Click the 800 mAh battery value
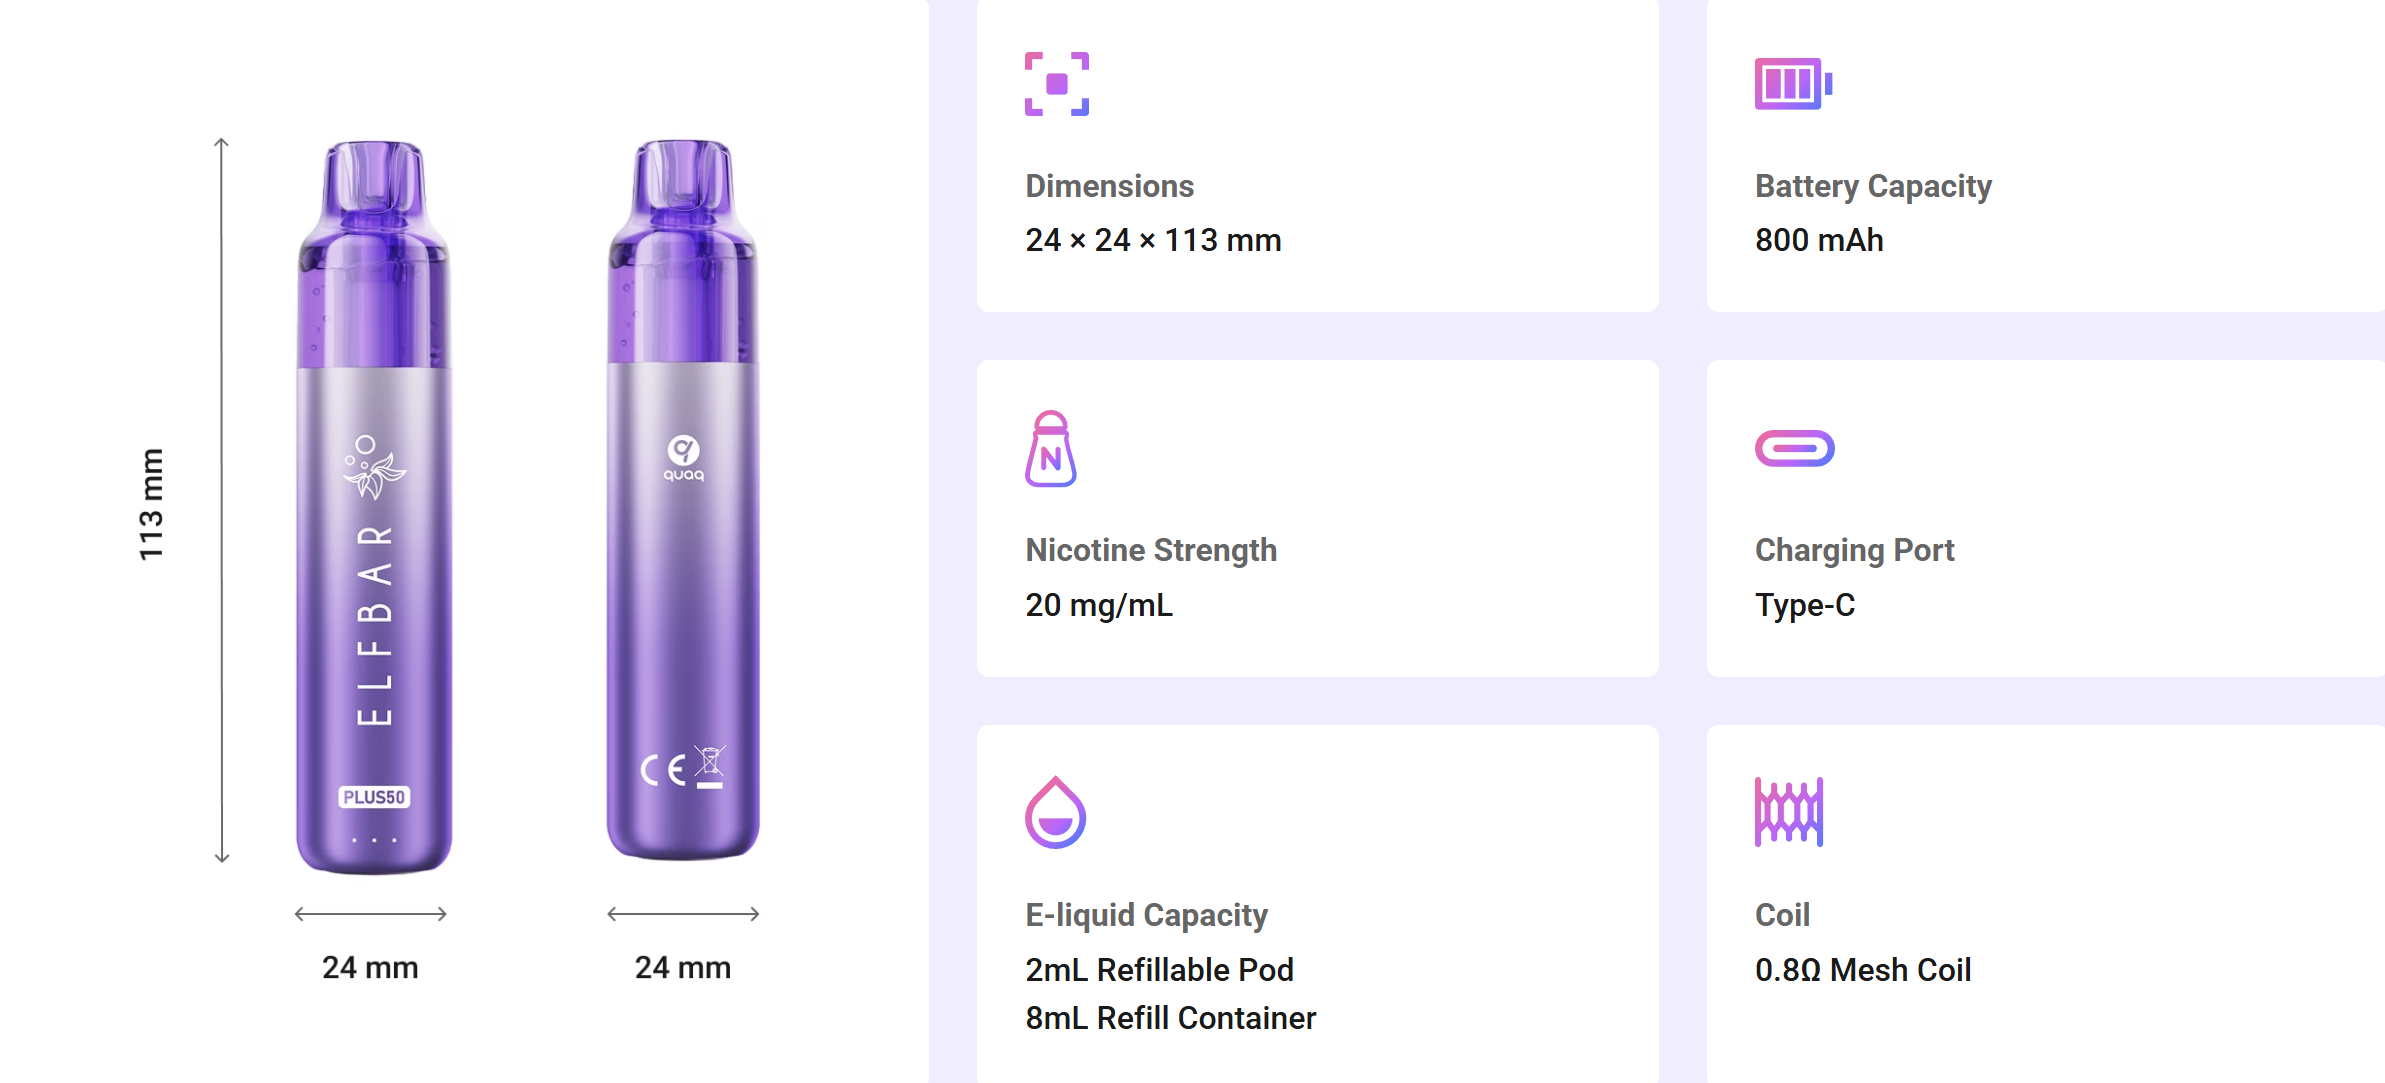This screenshot has height=1083, width=2385. (1819, 240)
